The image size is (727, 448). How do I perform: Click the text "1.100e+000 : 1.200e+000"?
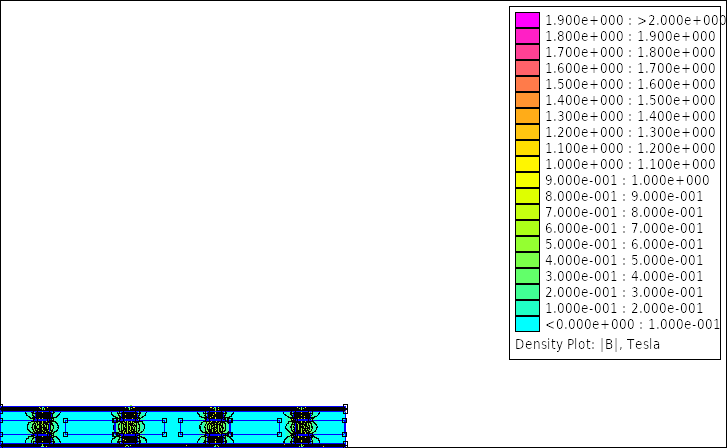(x=631, y=148)
